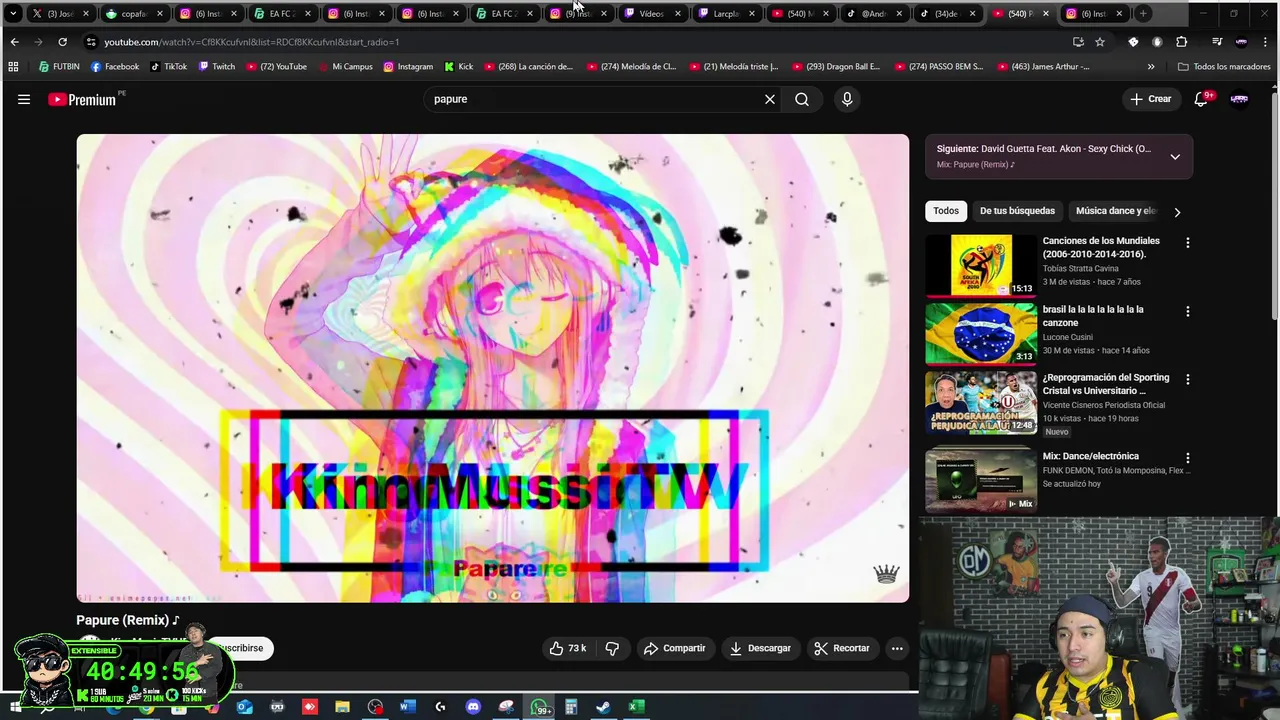
Task: Show the hidden bookmarks overflow chevron
Action: coord(1151,67)
